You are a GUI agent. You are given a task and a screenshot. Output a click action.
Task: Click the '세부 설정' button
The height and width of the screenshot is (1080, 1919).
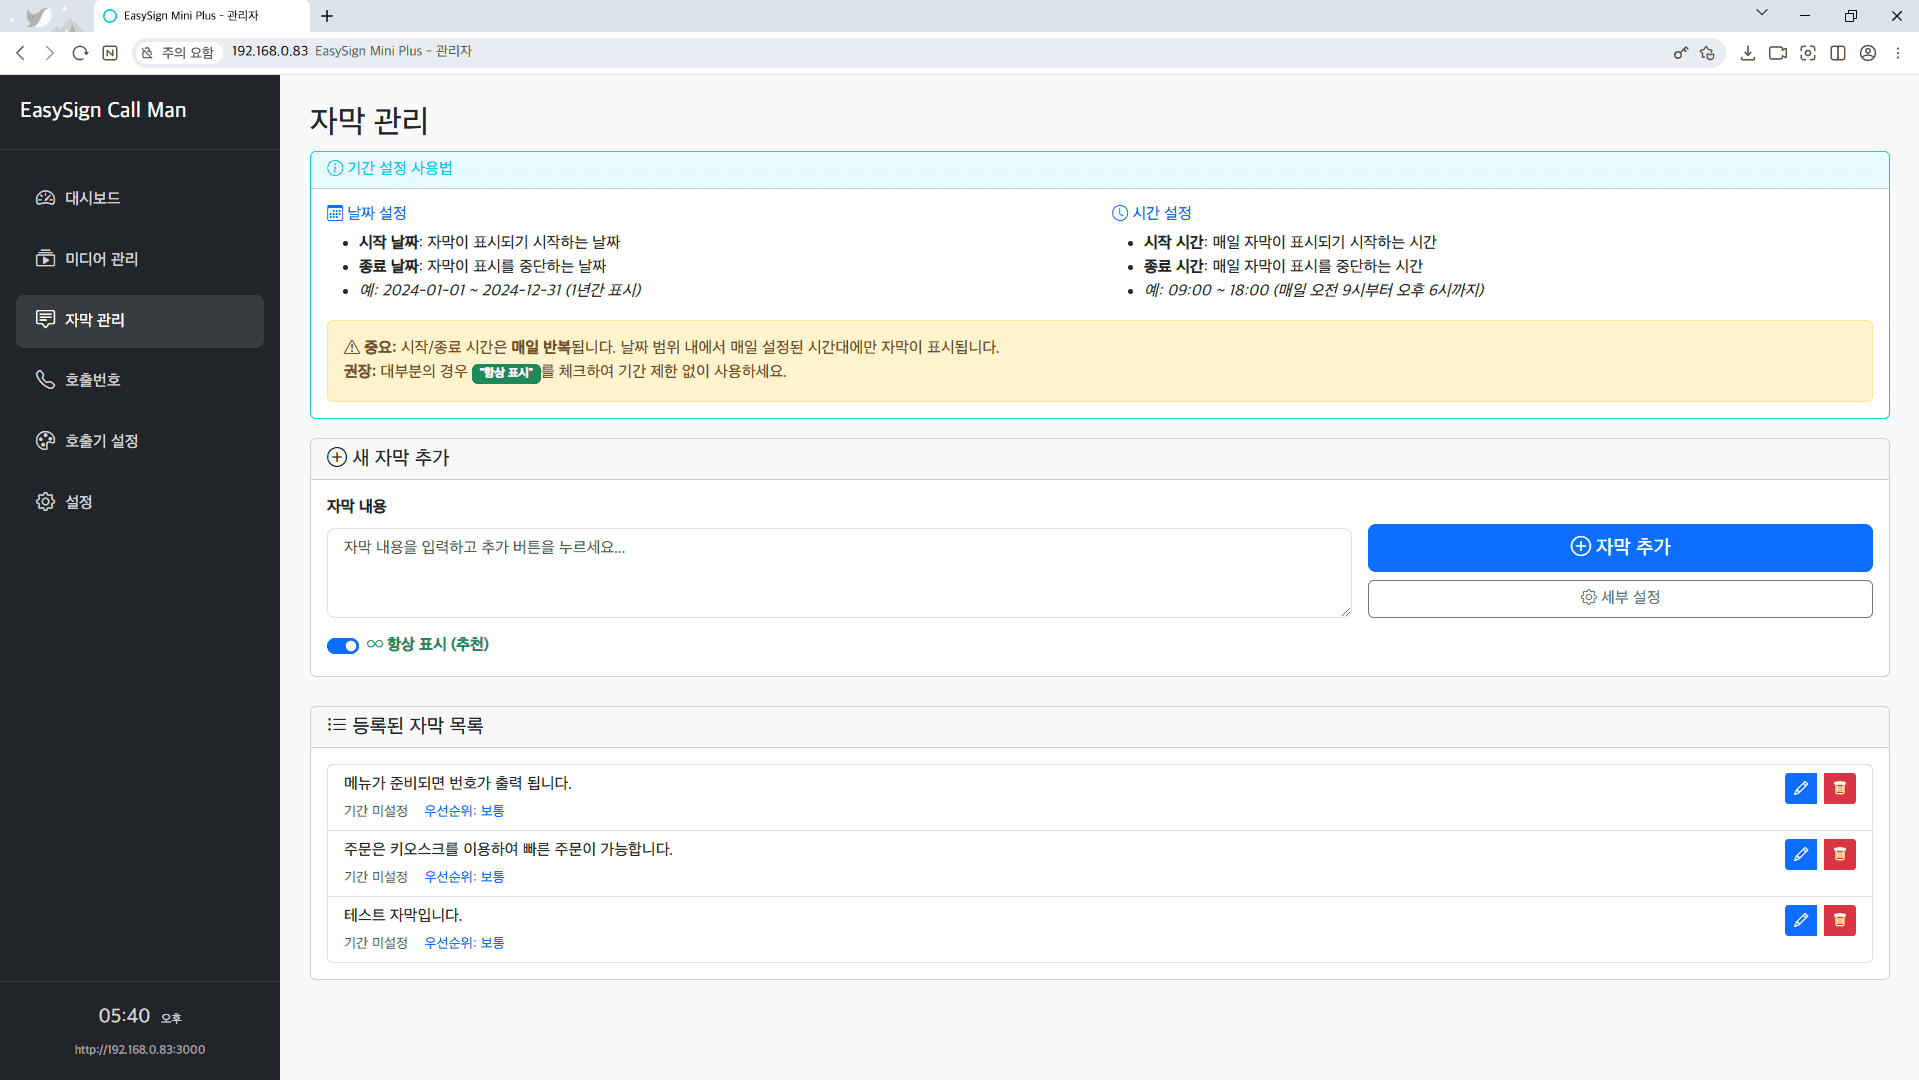pyautogui.click(x=1619, y=598)
